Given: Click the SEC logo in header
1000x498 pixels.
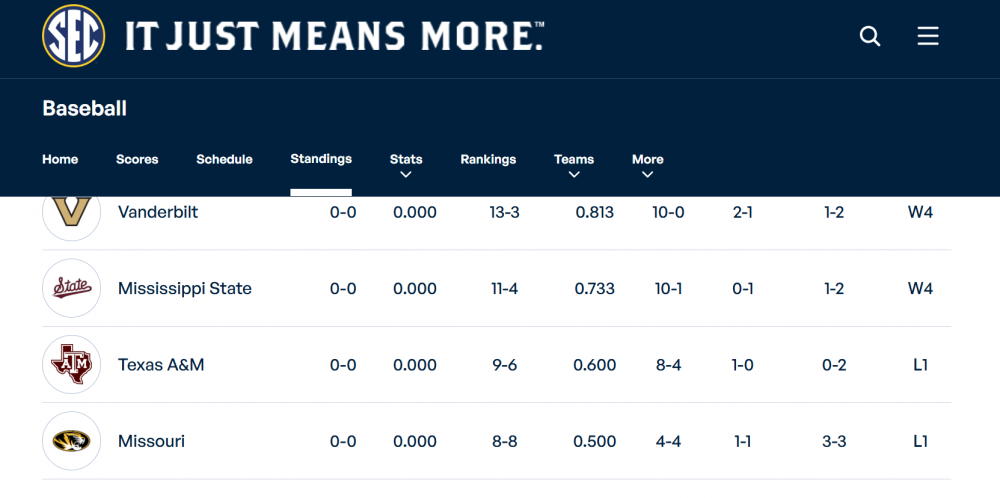Looking at the screenshot, I should (73, 36).
